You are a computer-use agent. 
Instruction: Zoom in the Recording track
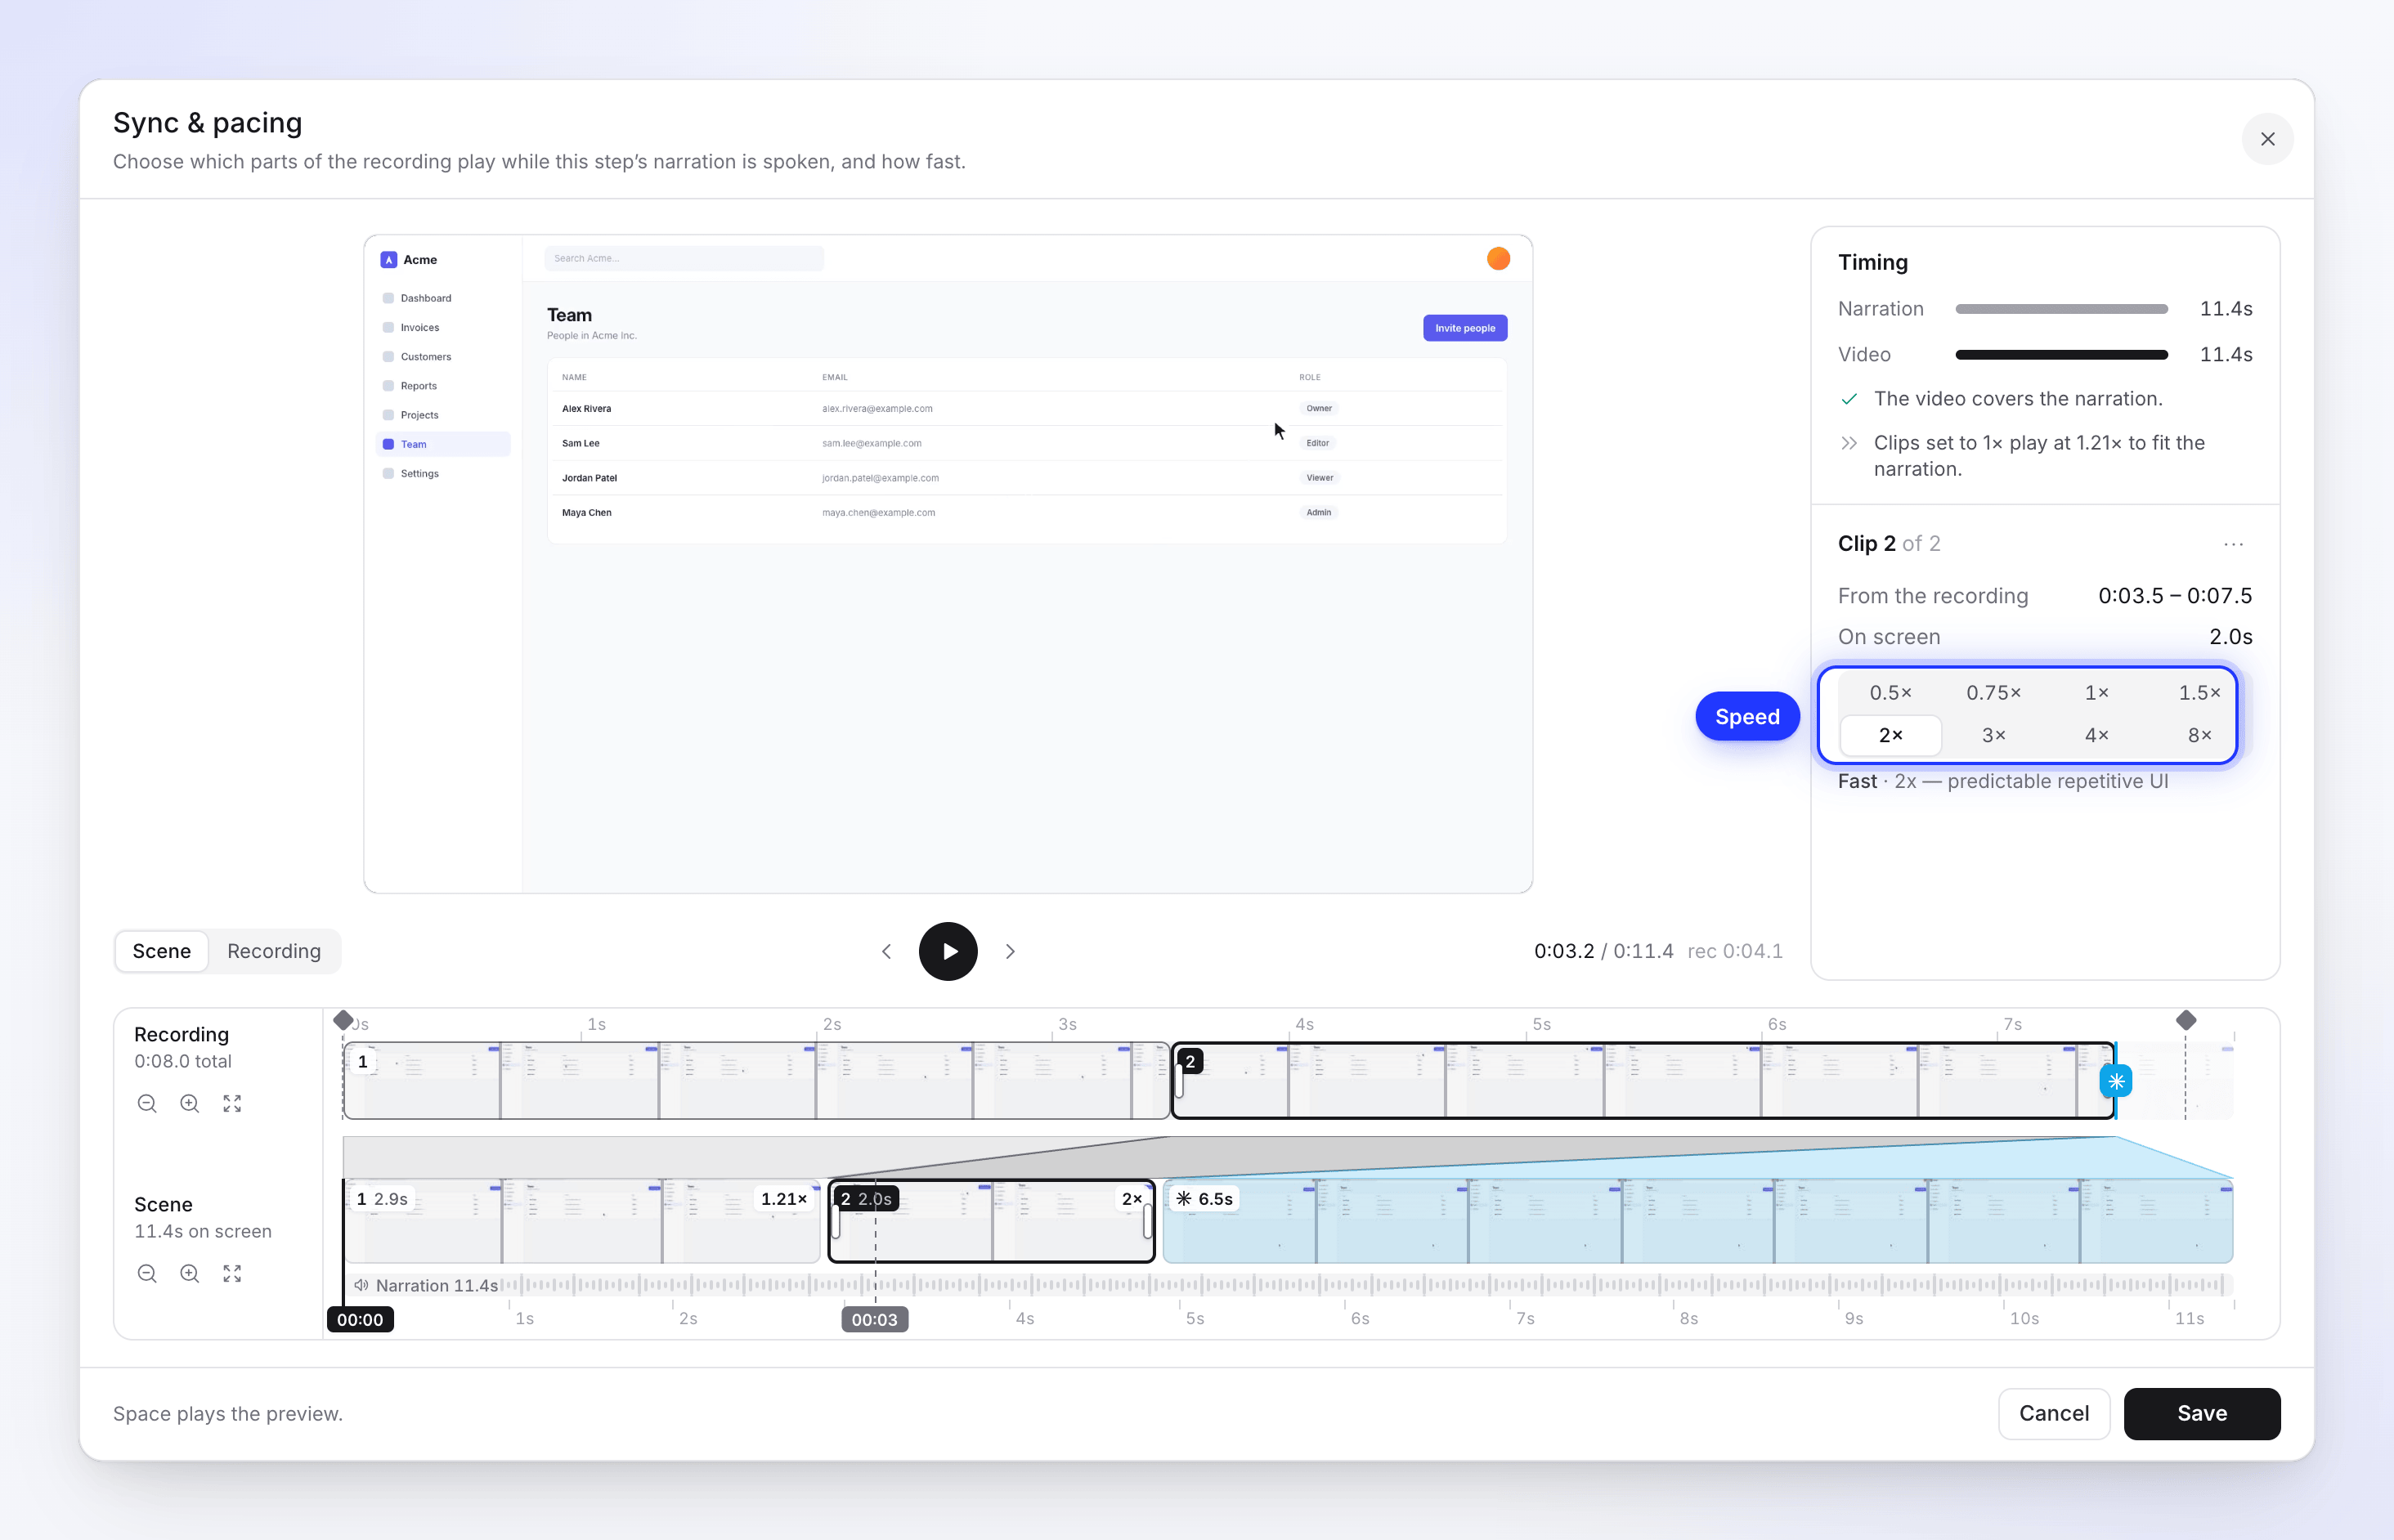(189, 1103)
